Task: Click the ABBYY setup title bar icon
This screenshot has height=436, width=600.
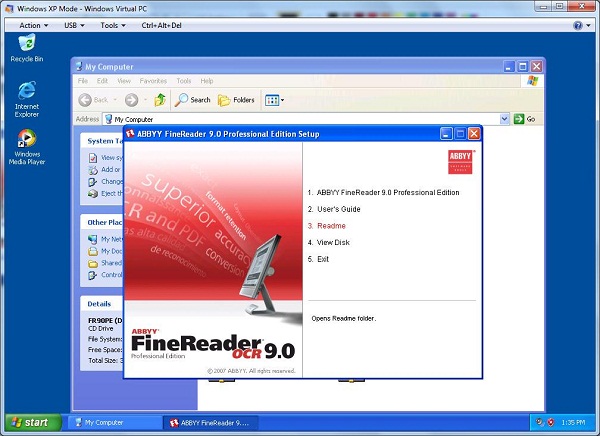Action: click(x=130, y=134)
